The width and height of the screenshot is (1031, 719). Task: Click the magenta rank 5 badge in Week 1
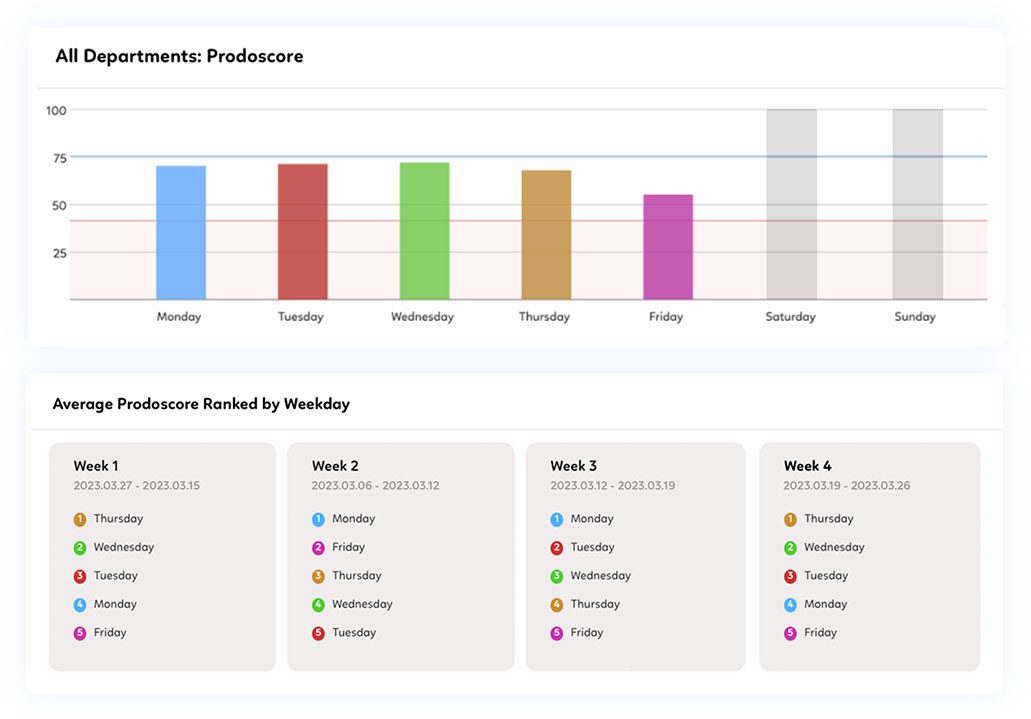click(80, 633)
